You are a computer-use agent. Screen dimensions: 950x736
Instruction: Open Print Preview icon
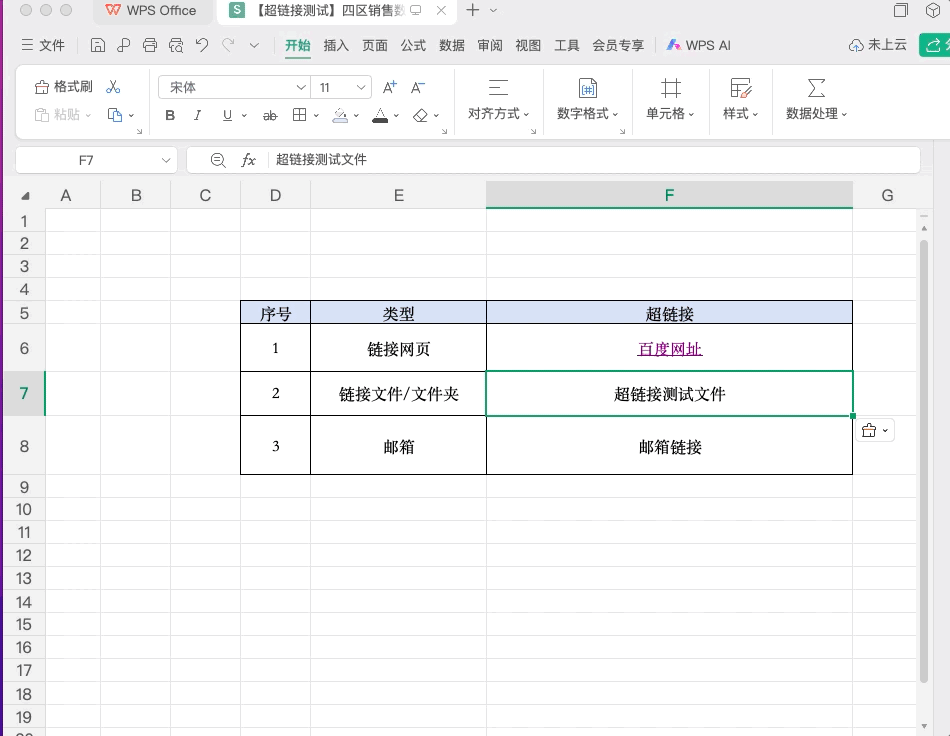point(176,45)
